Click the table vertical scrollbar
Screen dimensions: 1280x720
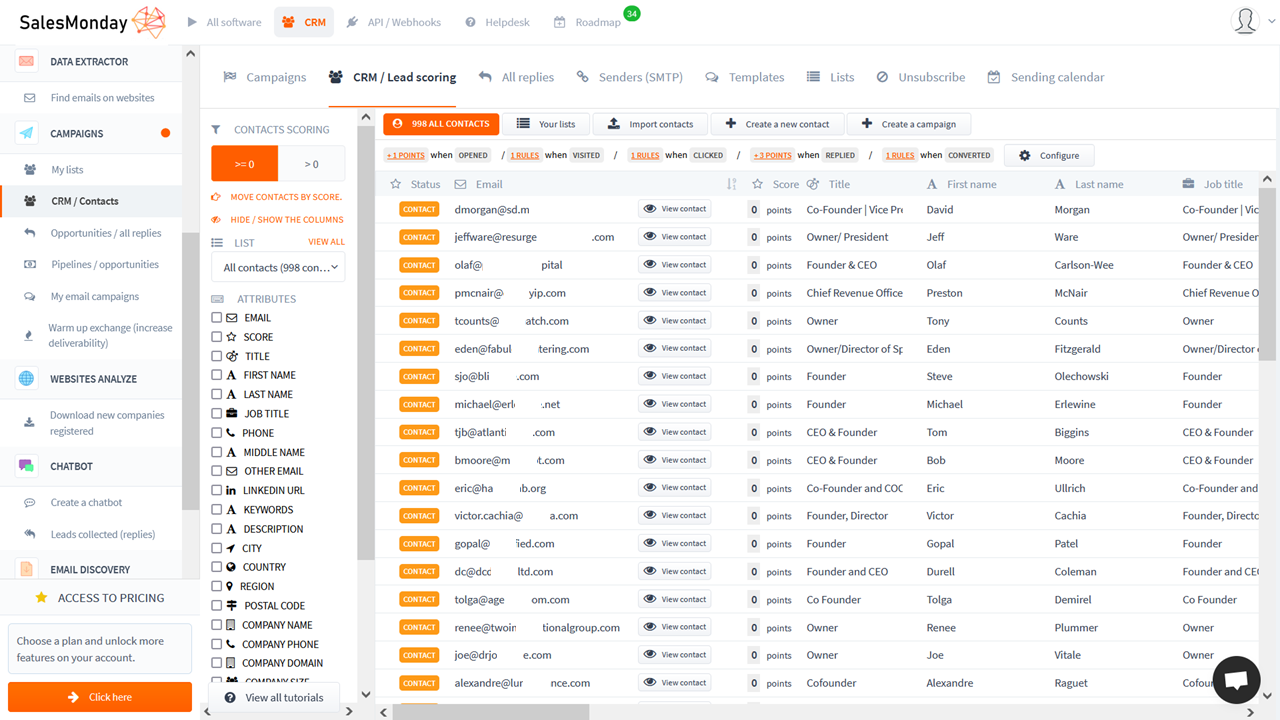[1267, 275]
